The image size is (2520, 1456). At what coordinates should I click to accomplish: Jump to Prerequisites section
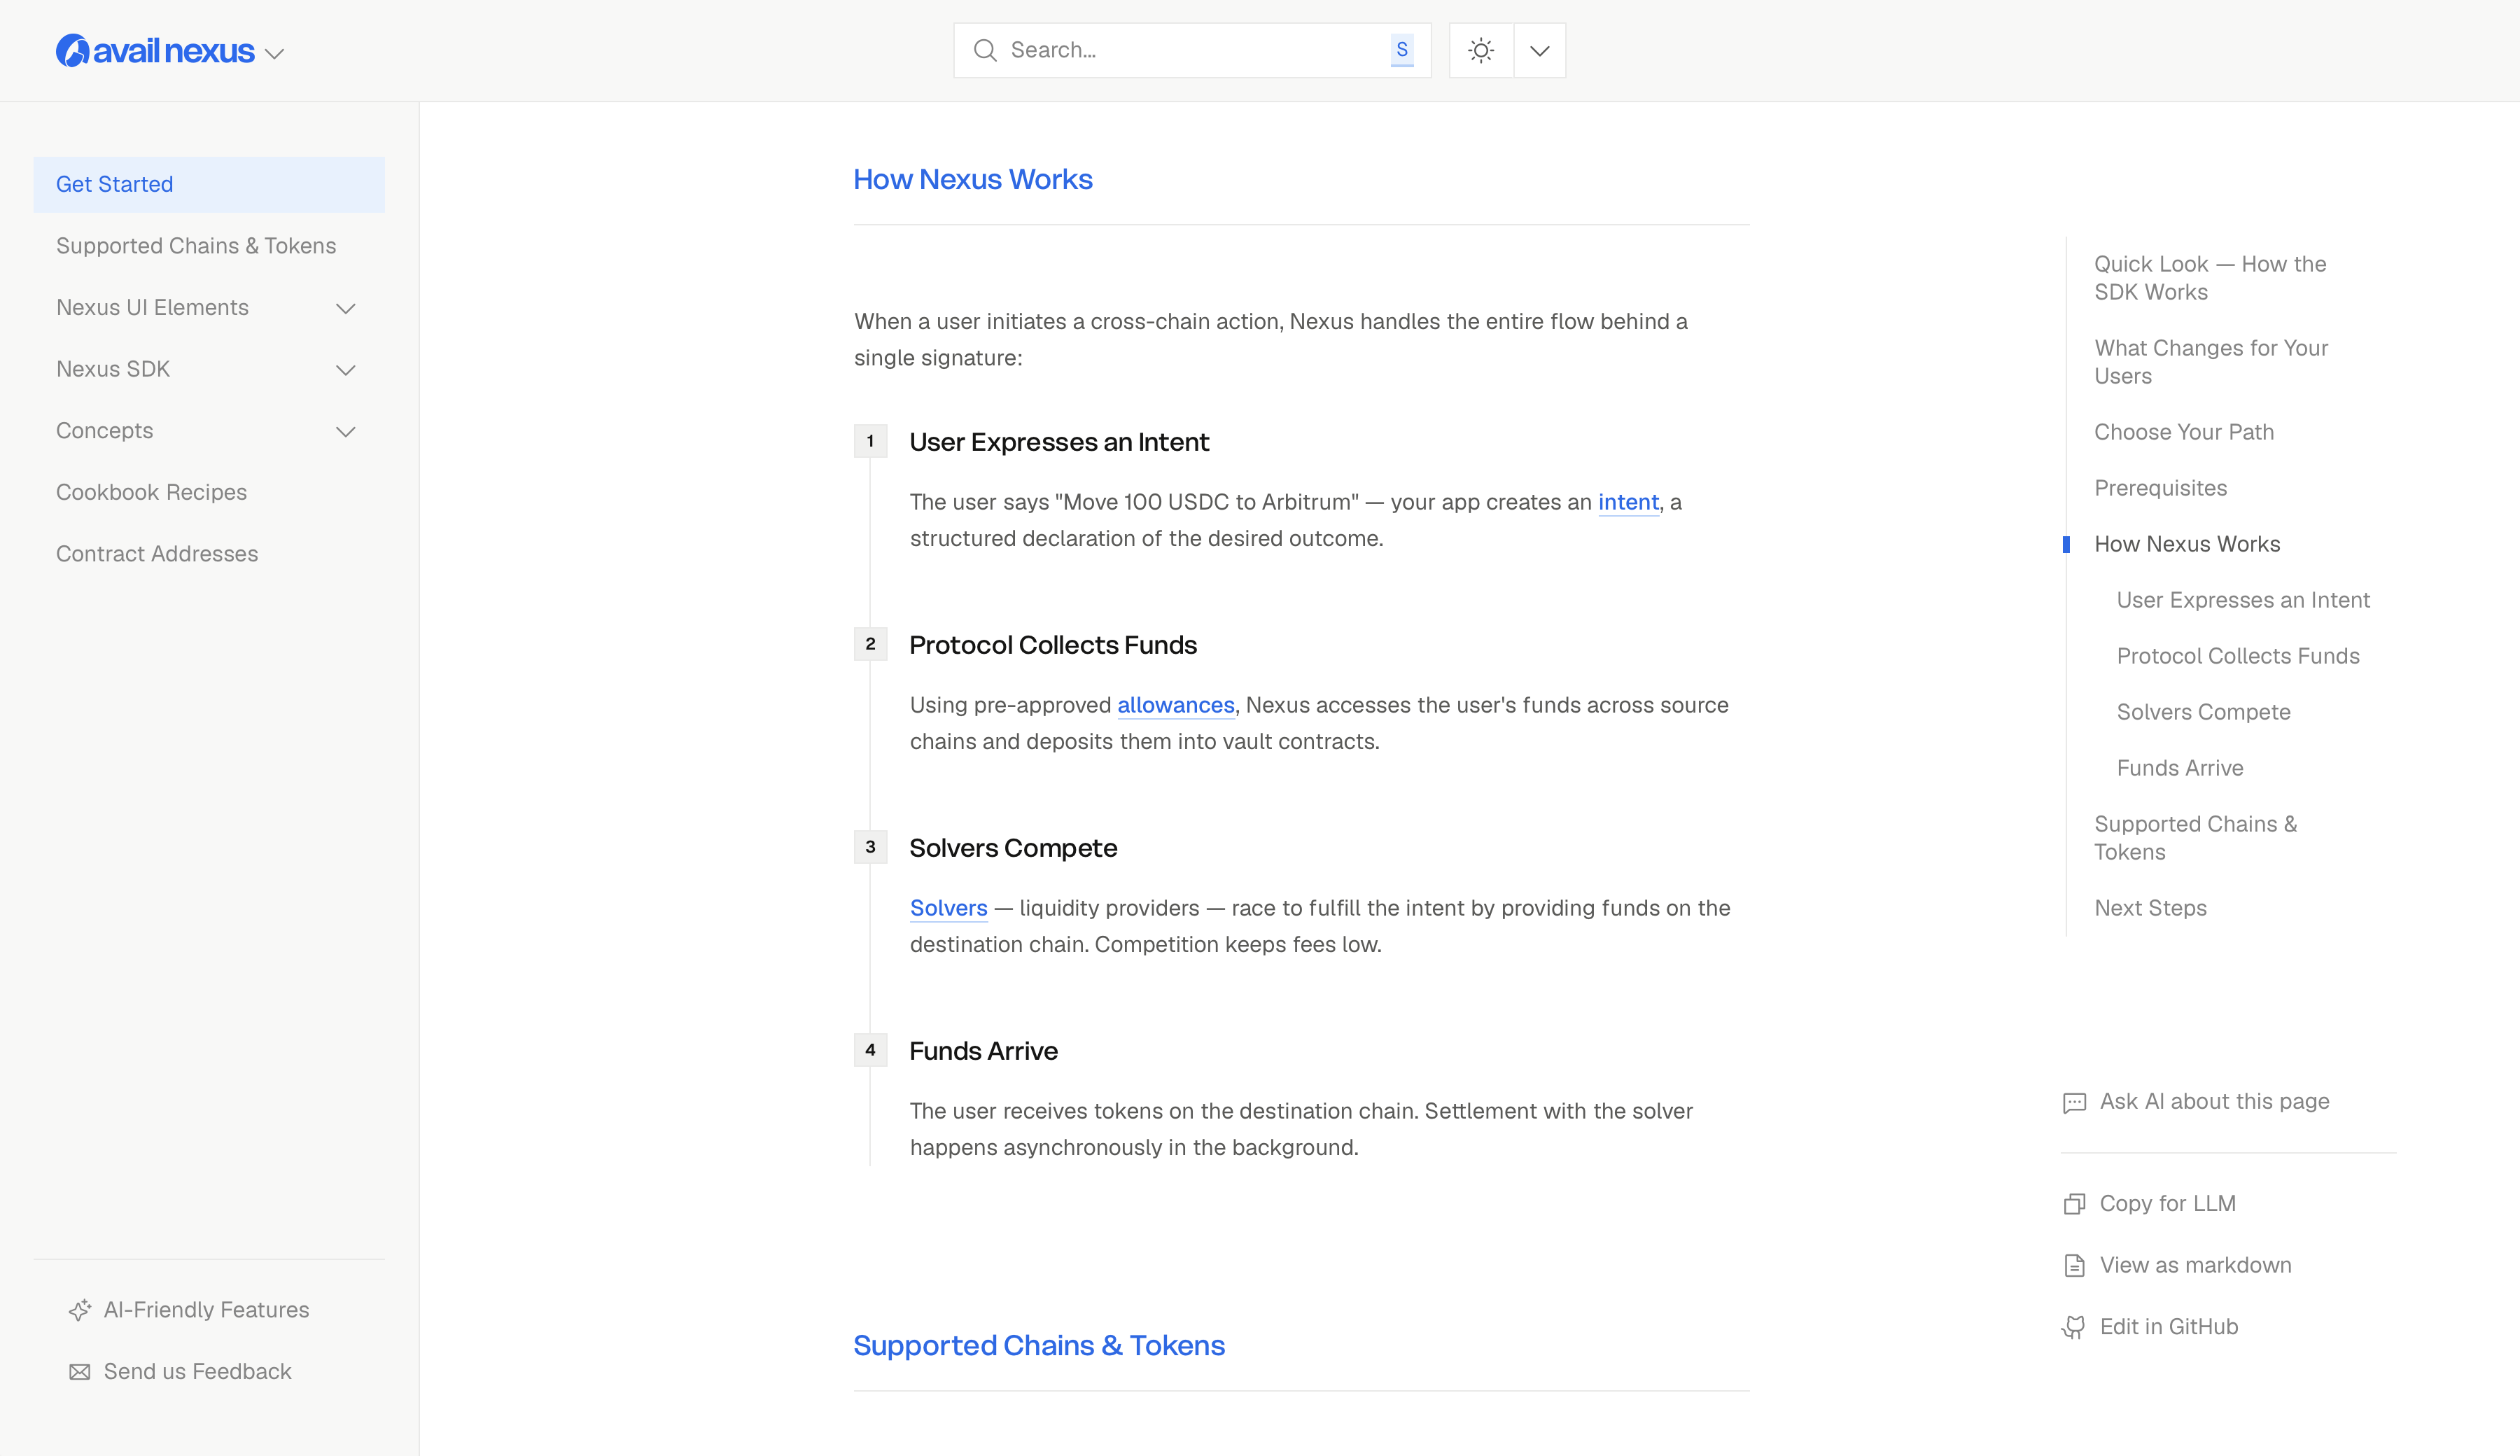[x=2161, y=488]
